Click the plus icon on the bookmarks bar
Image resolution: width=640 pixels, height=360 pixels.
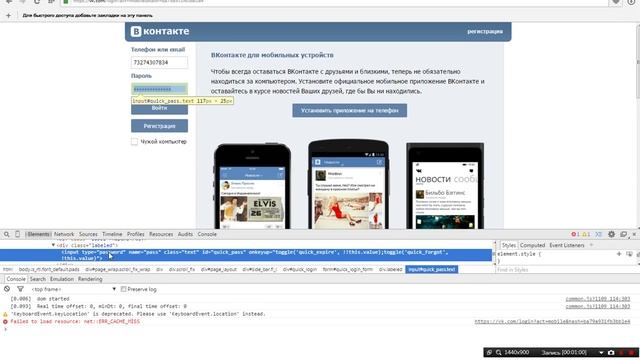(8, 16)
